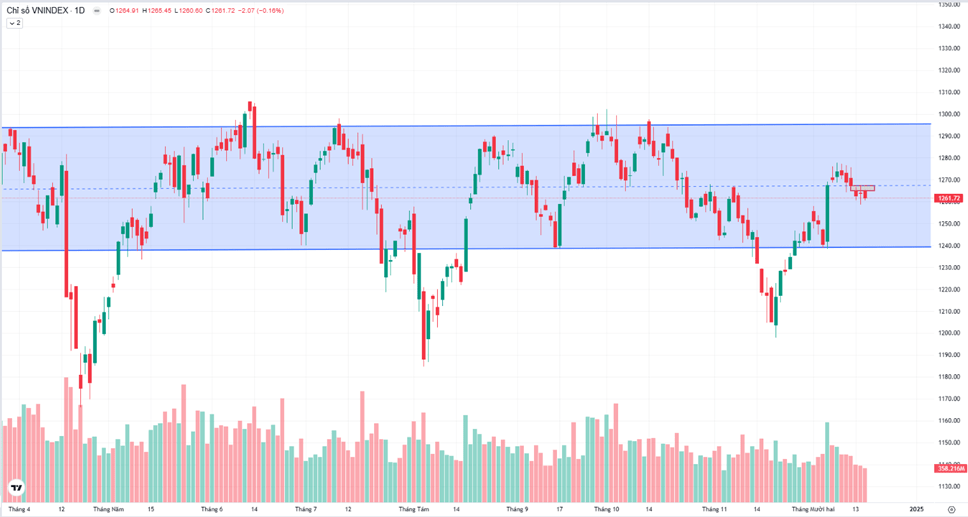This screenshot has height=517, width=968.
Task: Click the 2025 label on time axis
Action: point(916,509)
